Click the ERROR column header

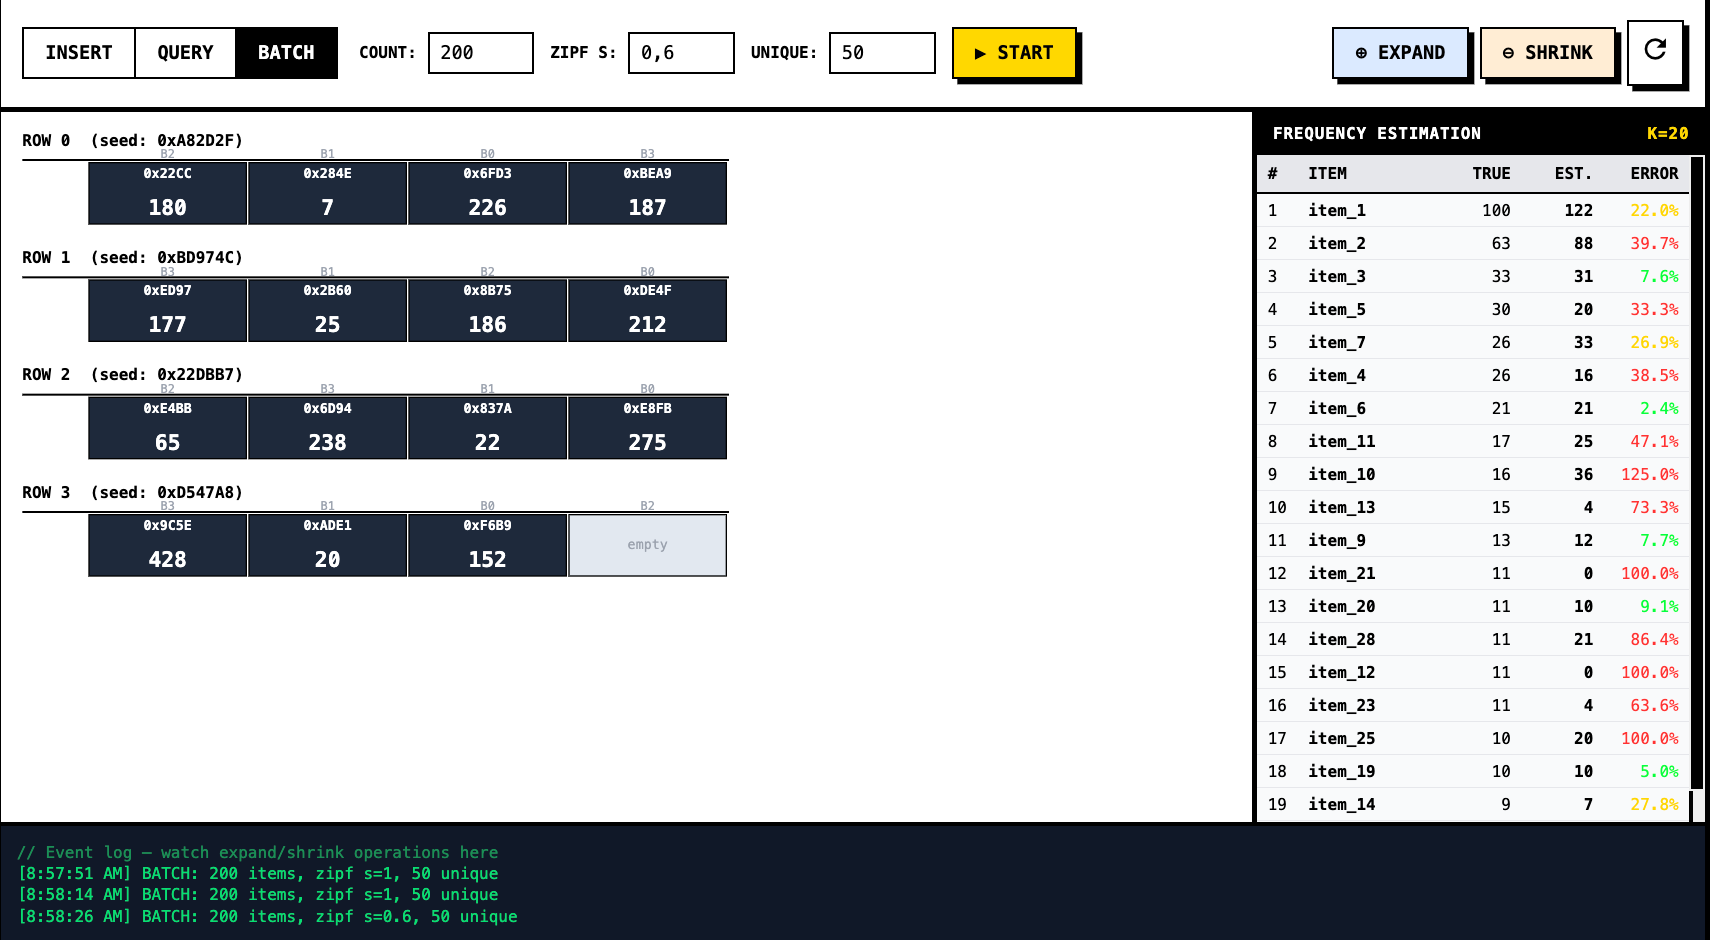tap(1654, 174)
